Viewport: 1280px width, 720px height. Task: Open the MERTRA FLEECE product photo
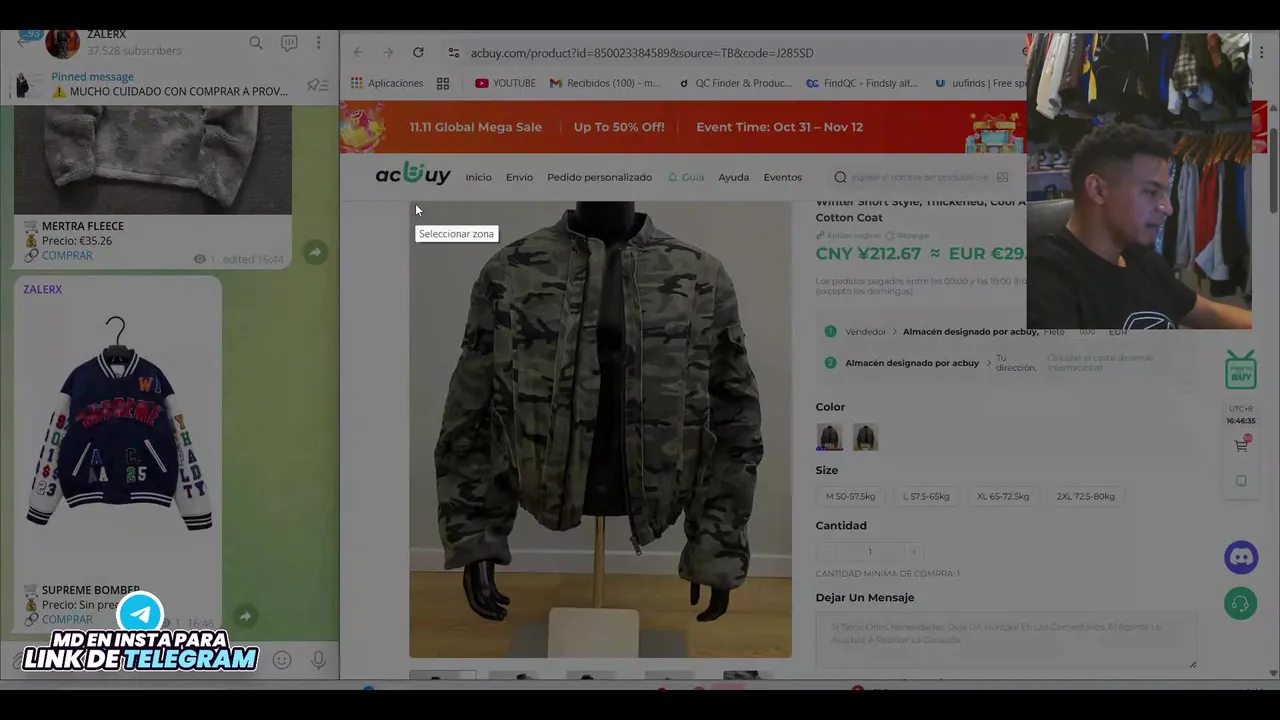tap(153, 160)
